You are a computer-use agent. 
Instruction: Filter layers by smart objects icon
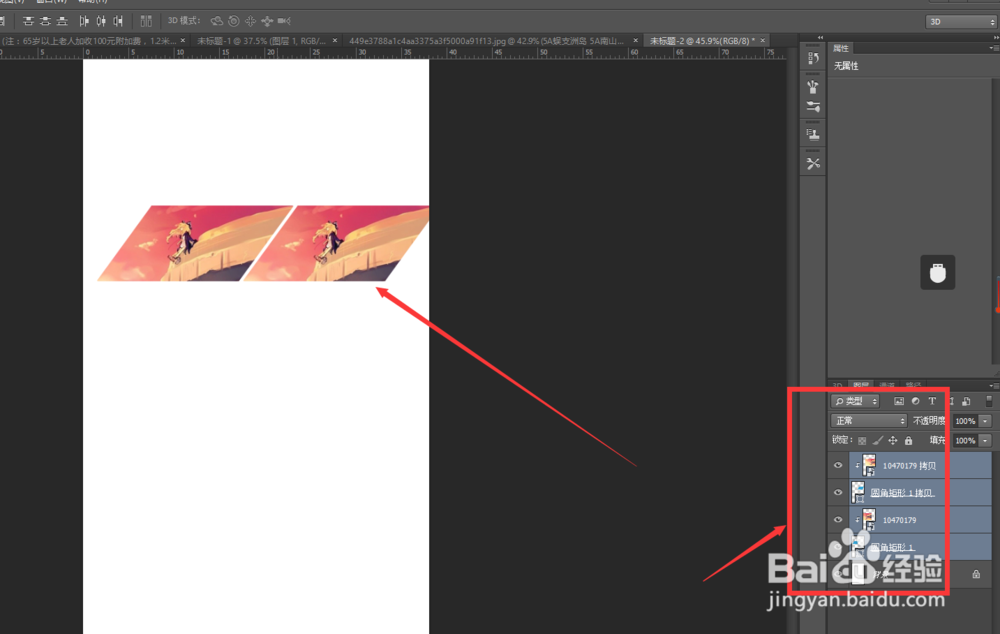(x=966, y=401)
